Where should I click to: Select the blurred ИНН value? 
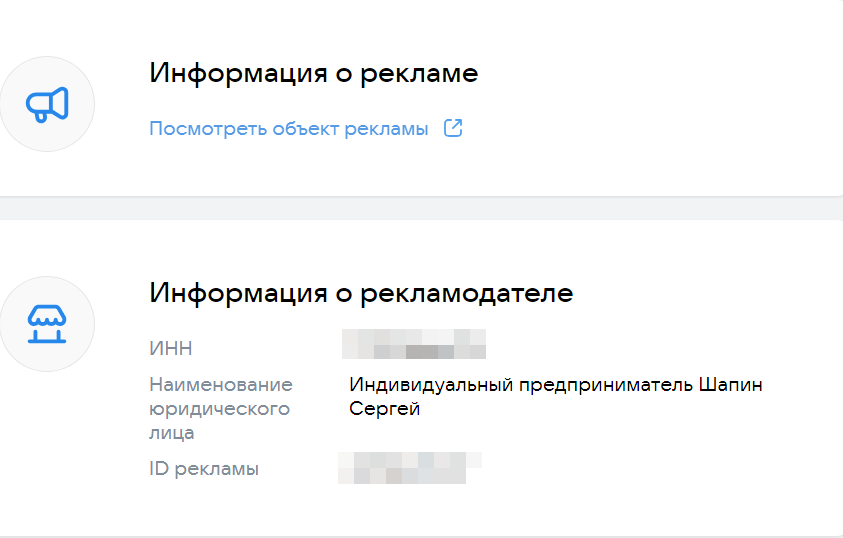point(413,343)
